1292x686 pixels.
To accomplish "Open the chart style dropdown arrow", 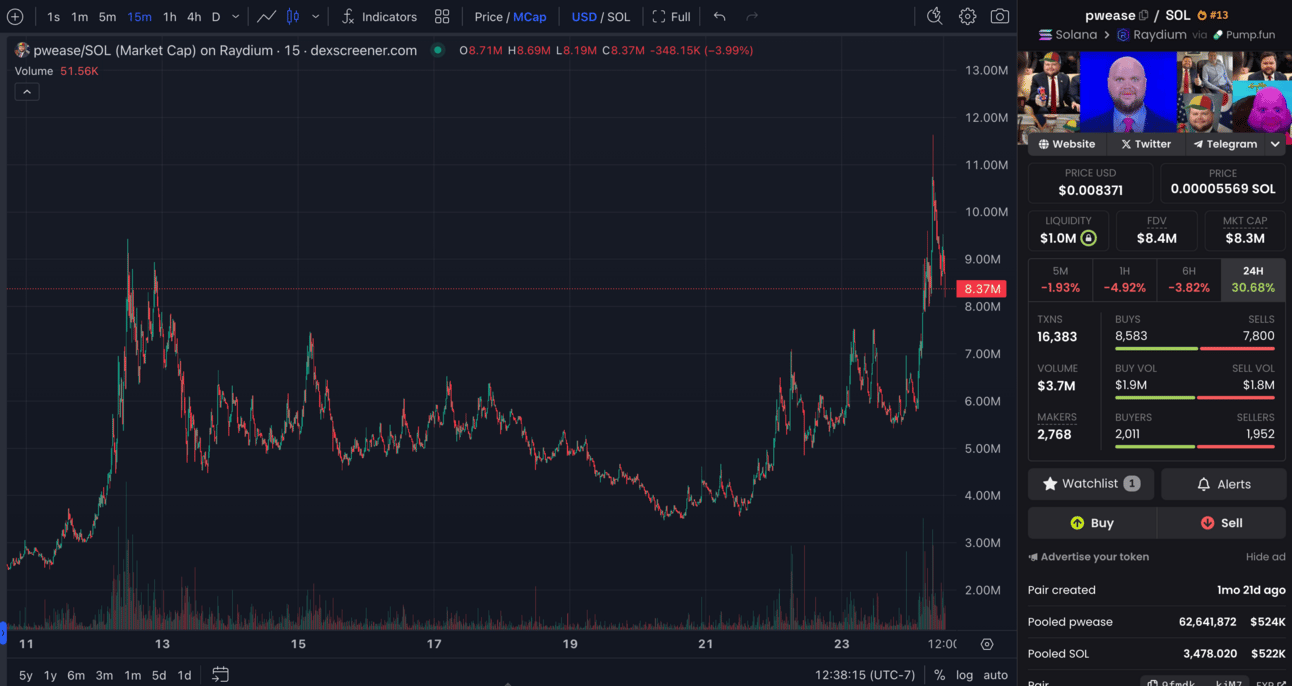I will [315, 17].
